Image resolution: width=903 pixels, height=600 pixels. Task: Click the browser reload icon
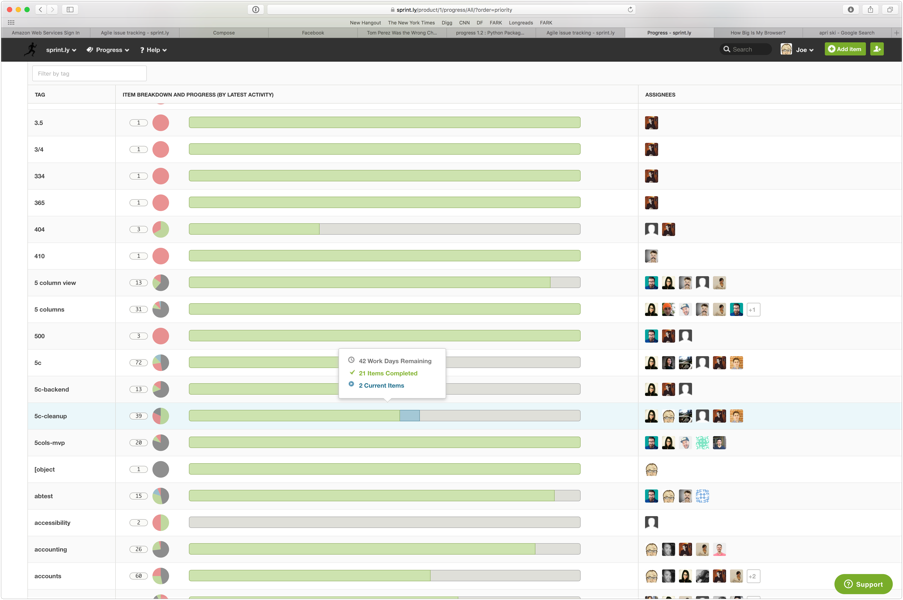click(x=630, y=9)
